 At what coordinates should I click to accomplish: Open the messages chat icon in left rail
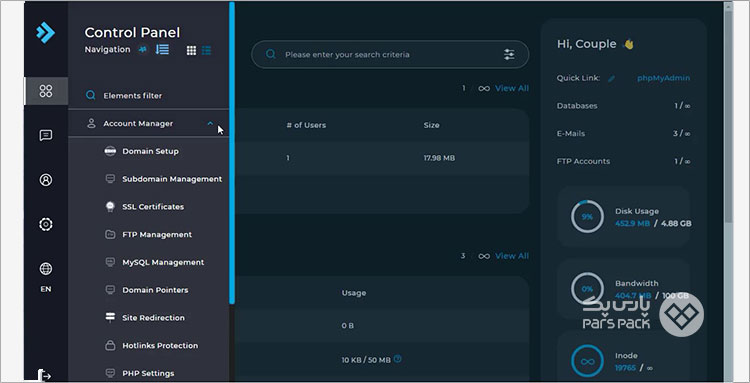pos(46,135)
